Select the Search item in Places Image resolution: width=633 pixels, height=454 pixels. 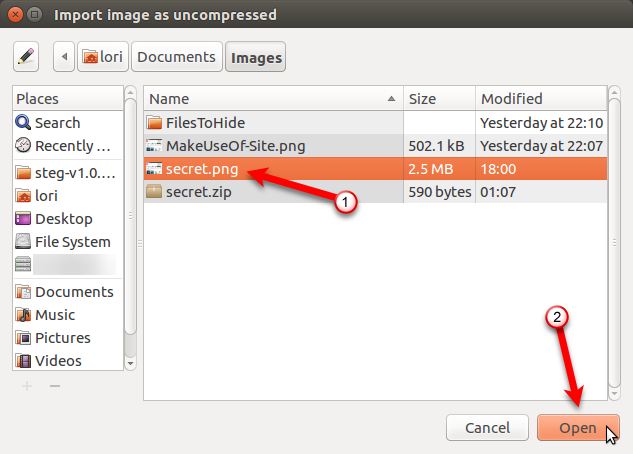click(x=57, y=123)
